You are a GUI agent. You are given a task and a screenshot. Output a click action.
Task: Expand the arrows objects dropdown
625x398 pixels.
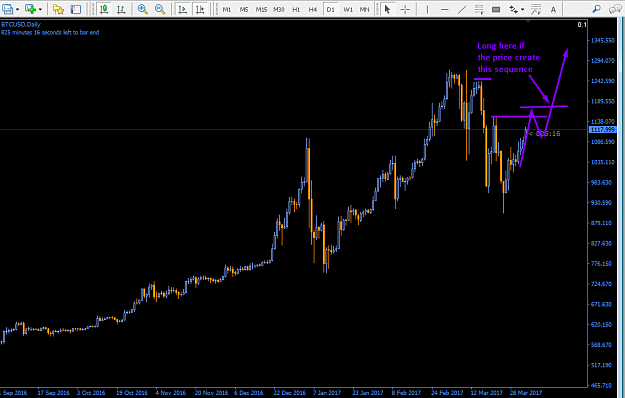[523, 9]
